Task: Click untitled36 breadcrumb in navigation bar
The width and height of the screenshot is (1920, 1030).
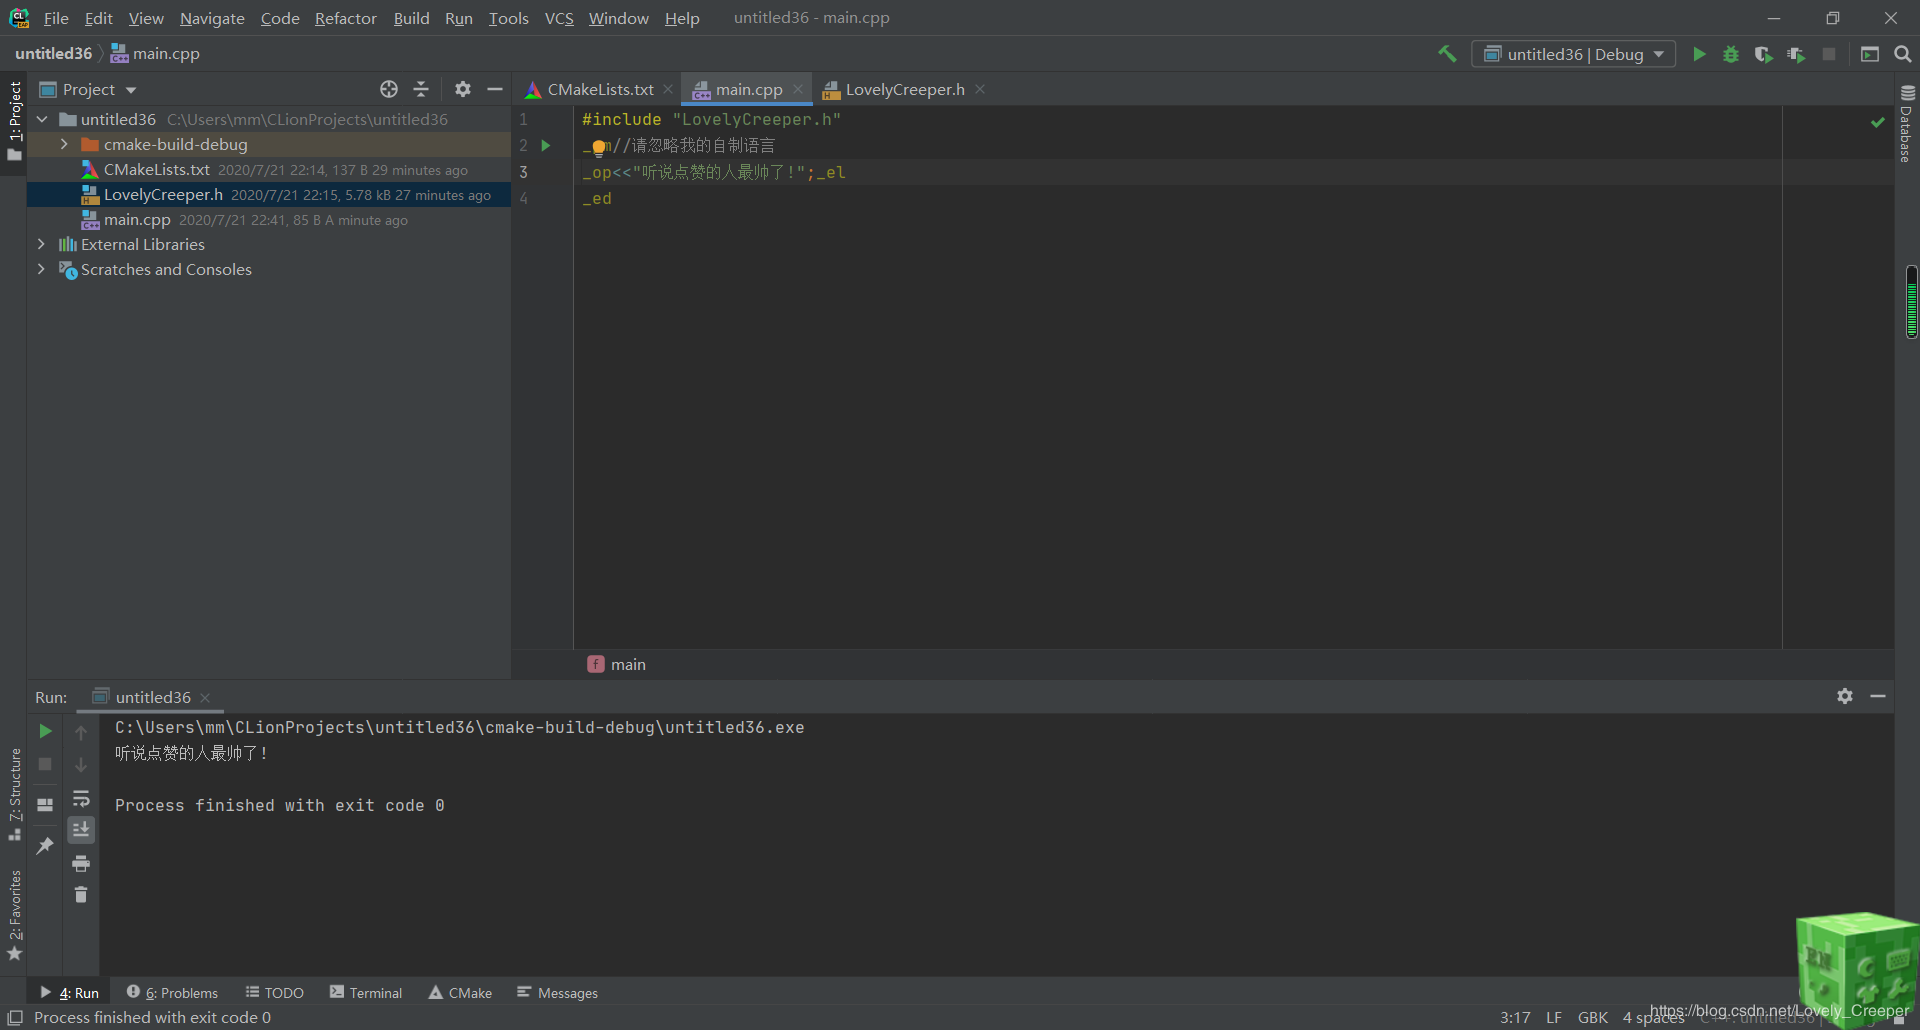Action: (x=53, y=53)
